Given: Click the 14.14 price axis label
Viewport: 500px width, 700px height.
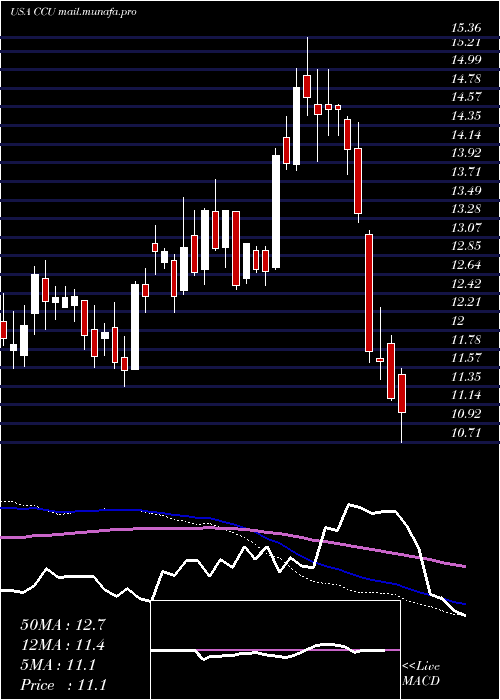Looking at the screenshot, I should (x=466, y=135).
